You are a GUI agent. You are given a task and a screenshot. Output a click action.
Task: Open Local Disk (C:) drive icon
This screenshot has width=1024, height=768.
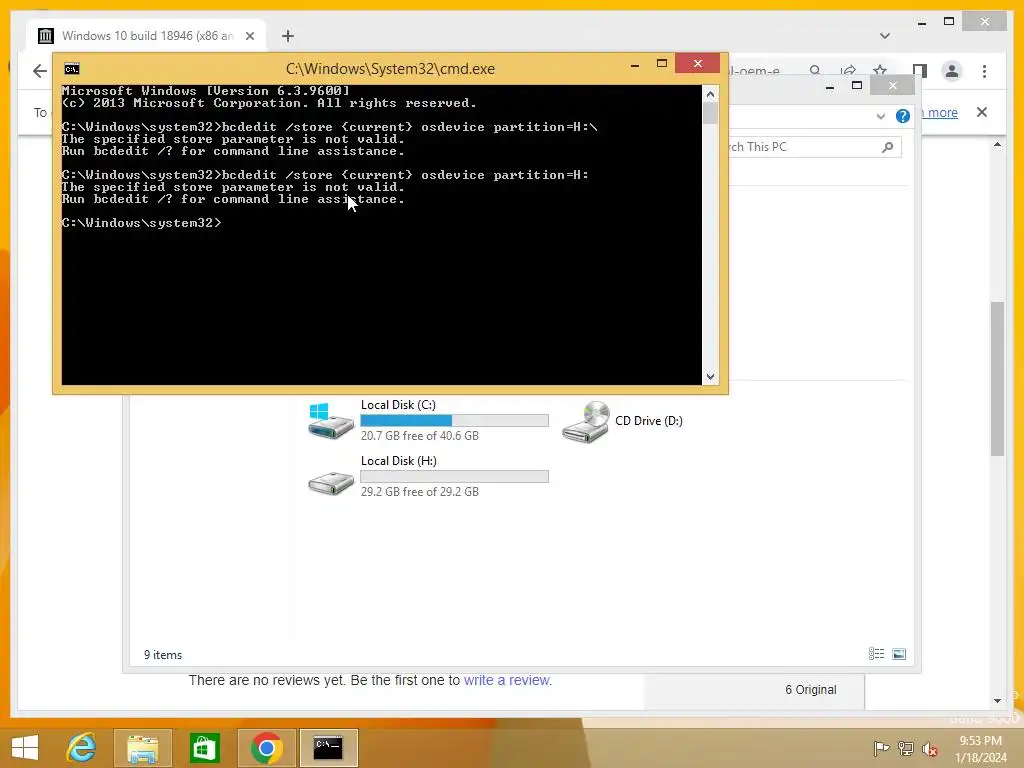point(331,421)
